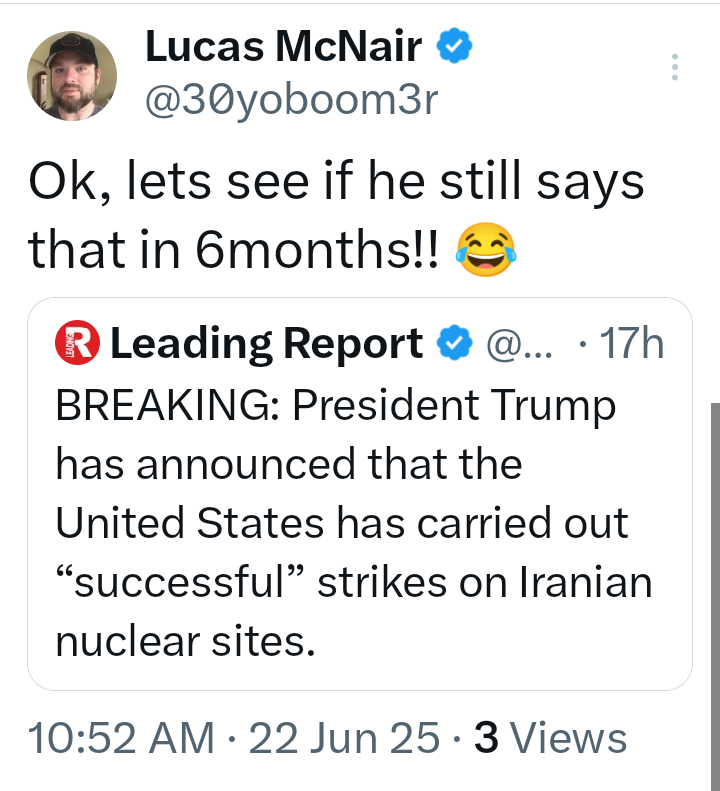The width and height of the screenshot is (720, 791).
Task: Click the Lucas McNair display name
Action: (284, 46)
